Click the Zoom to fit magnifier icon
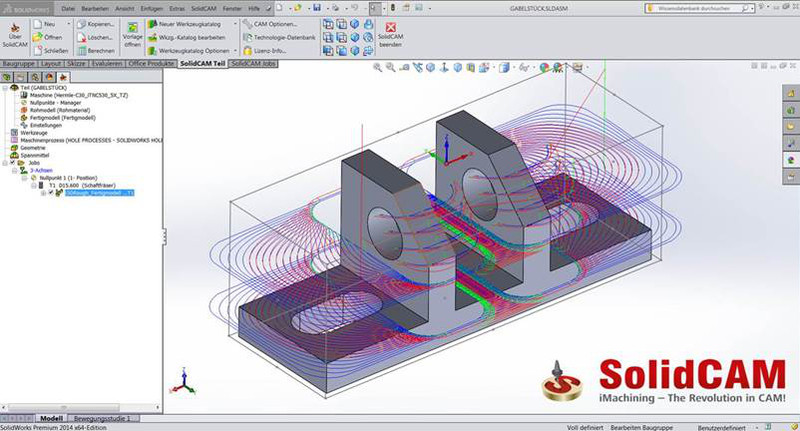 [378, 67]
